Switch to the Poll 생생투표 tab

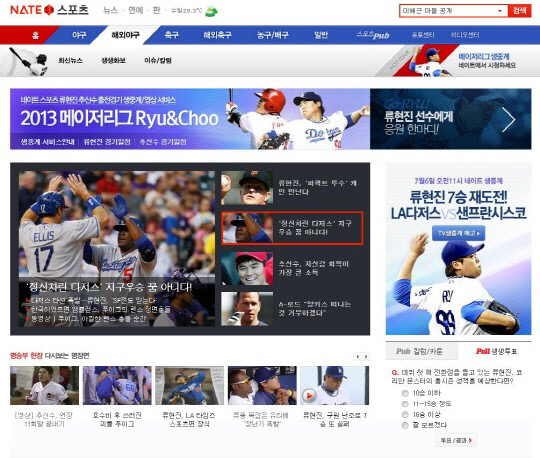[496, 352]
